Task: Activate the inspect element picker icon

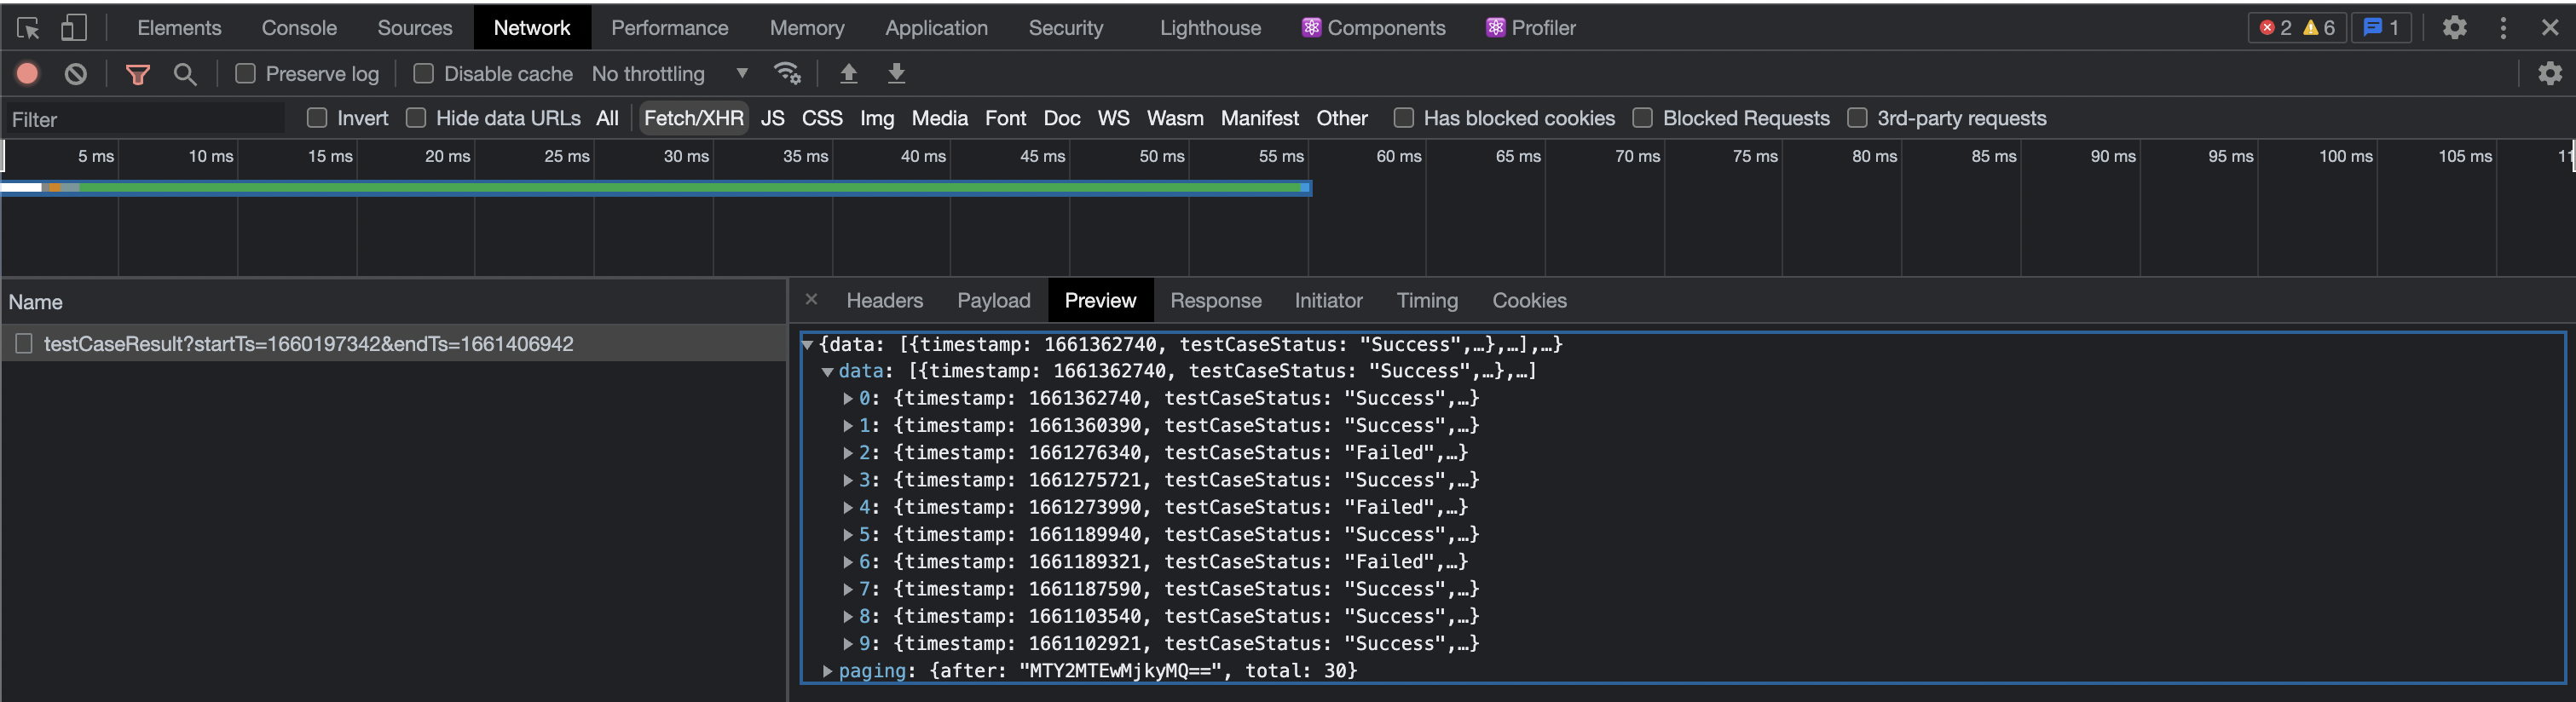Action: click(28, 28)
